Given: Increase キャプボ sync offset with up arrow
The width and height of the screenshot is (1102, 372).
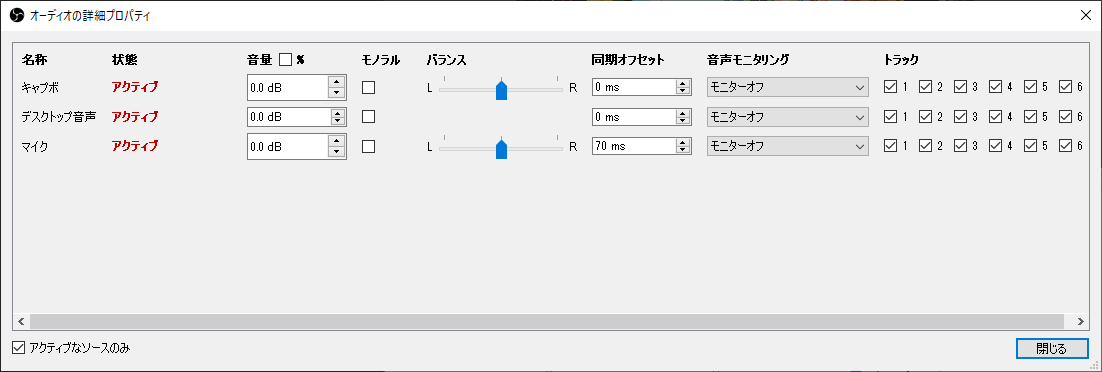Looking at the screenshot, I should tap(682, 84).
